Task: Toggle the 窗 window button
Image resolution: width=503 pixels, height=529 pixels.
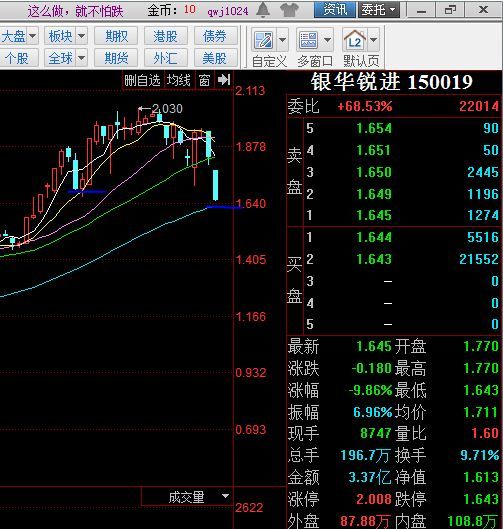Action: [204, 80]
